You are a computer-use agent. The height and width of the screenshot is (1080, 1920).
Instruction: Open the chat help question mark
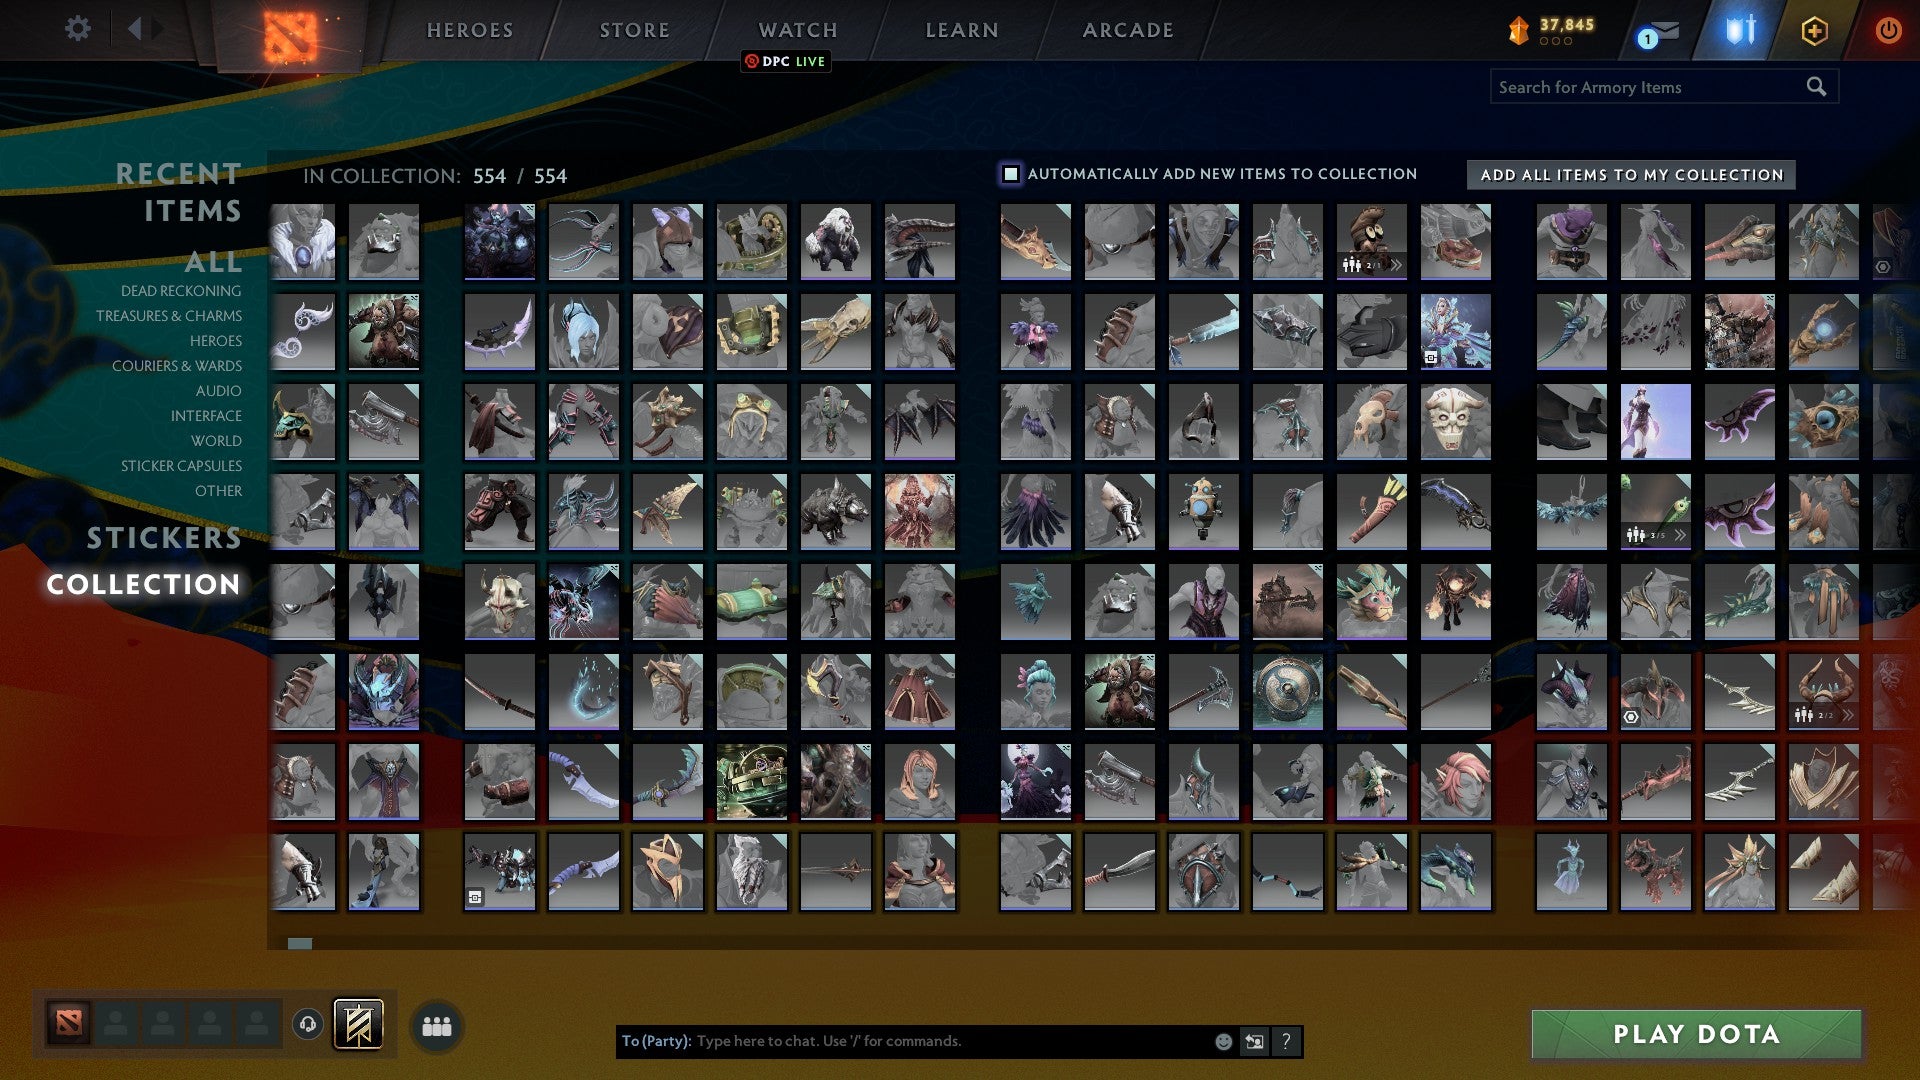(1285, 1041)
